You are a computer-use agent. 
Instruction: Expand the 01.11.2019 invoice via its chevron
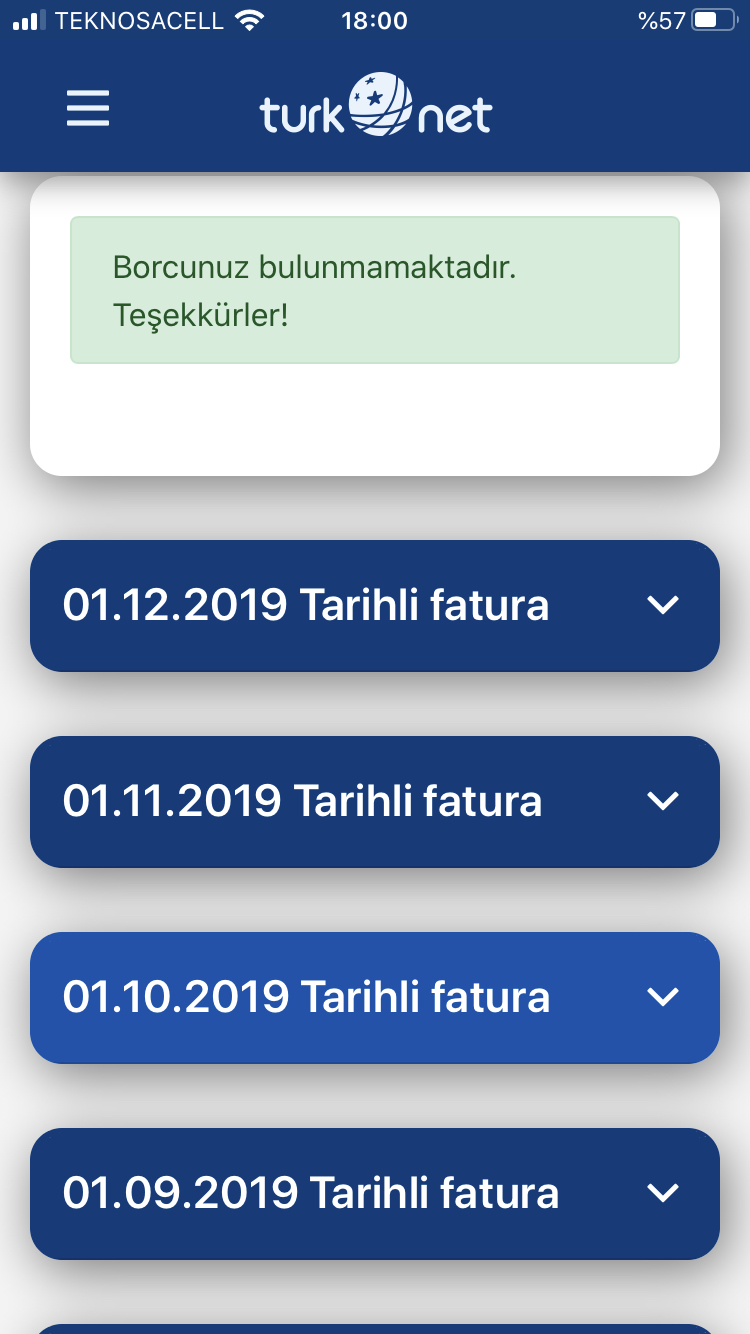663,801
